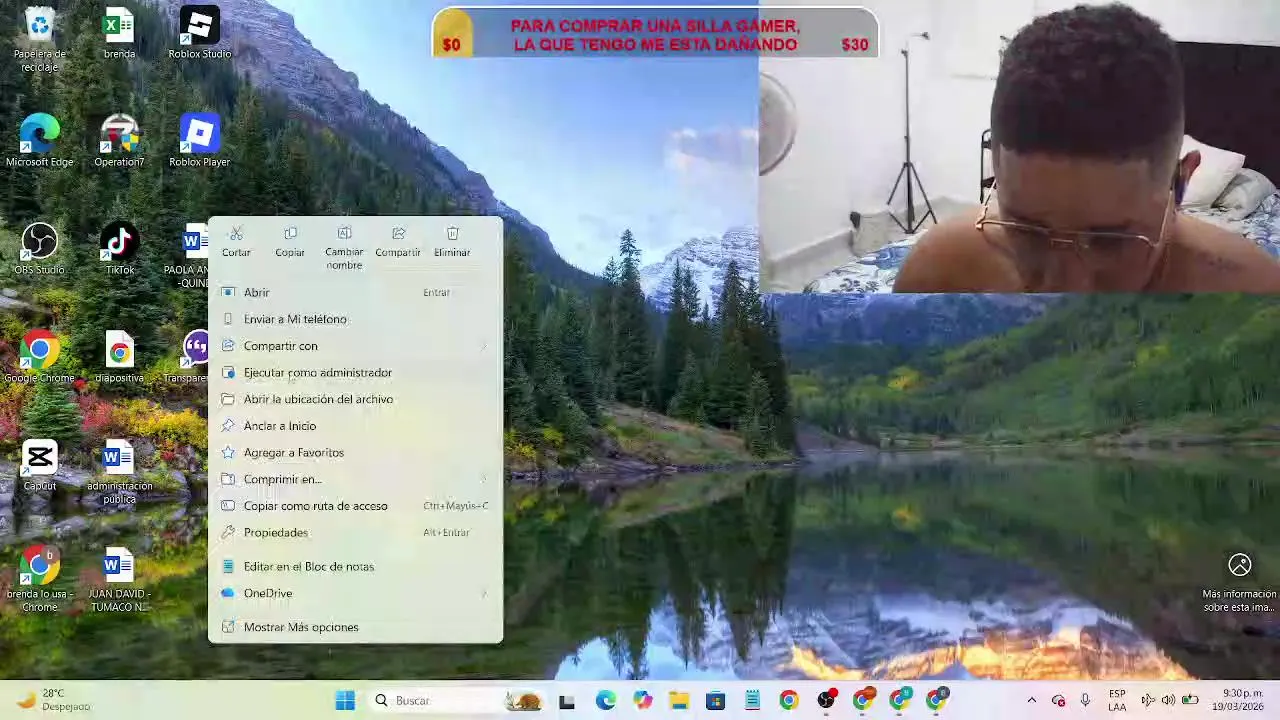
Task: Open OBS Studio from the taskbar
Action: pos(826,701)
